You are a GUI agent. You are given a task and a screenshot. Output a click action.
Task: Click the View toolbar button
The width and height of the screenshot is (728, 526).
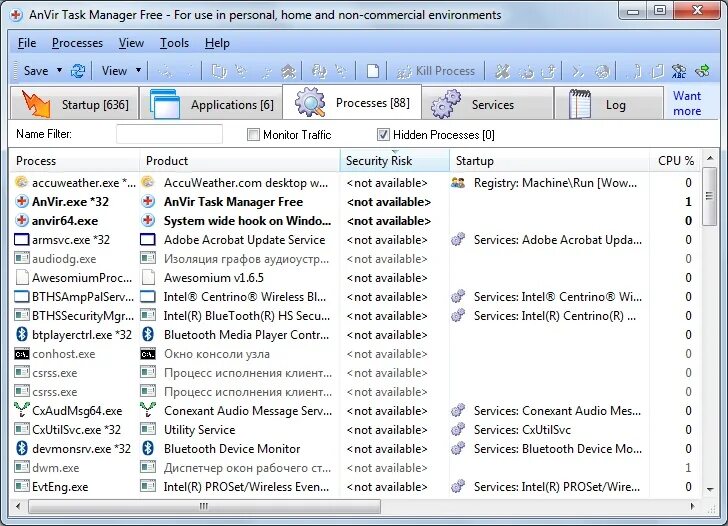click(x=114, y=71)
